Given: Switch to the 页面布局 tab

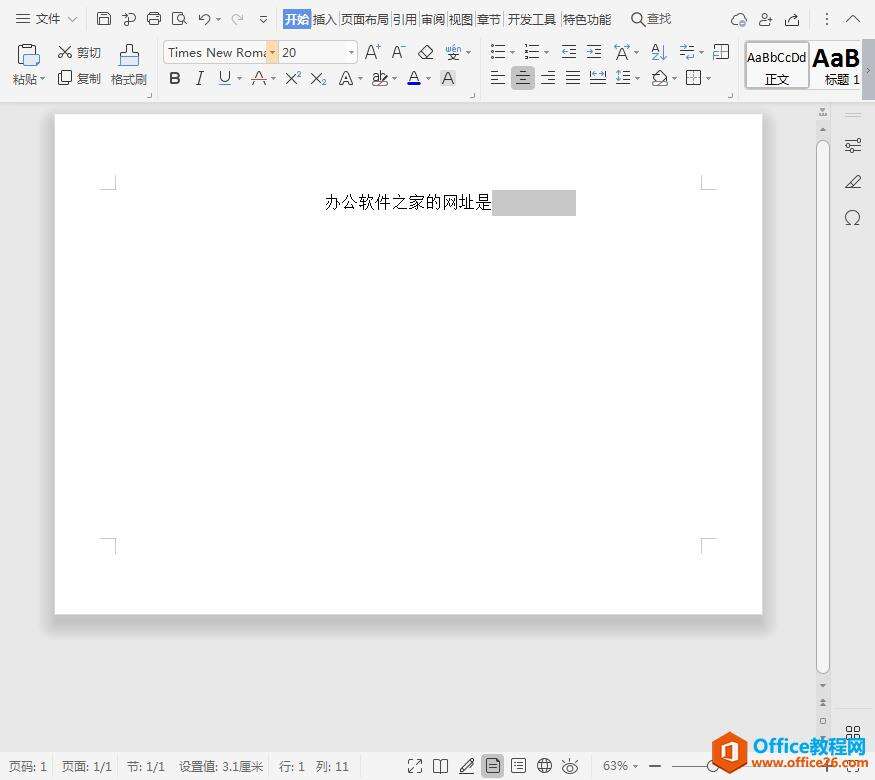Looking at the screenshot, I should pos(364,20).
